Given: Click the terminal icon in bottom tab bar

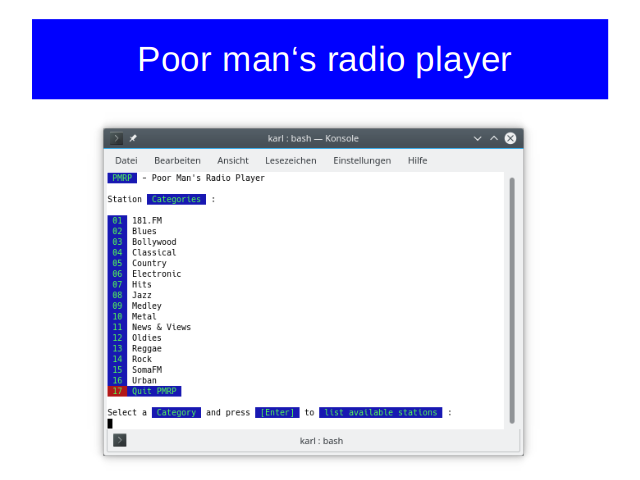Looking at the screenshot, I should [x=120, y=440].
